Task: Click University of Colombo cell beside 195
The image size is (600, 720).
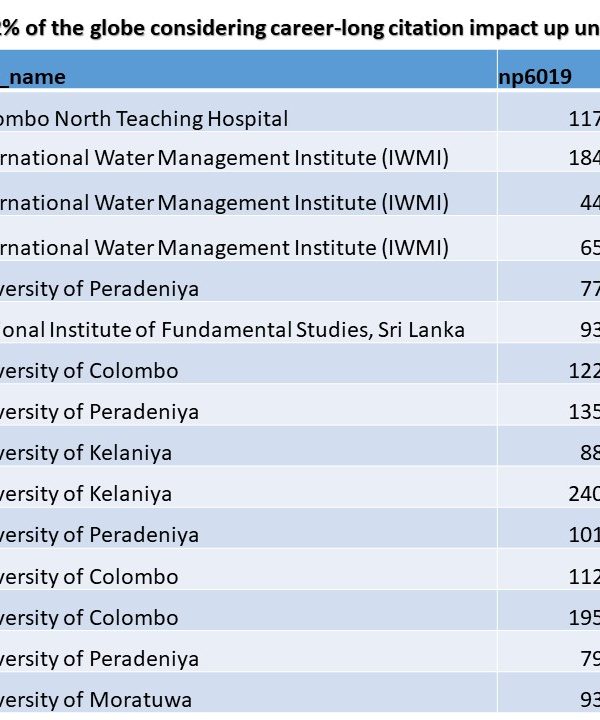Action: click(x=89, y=617)
